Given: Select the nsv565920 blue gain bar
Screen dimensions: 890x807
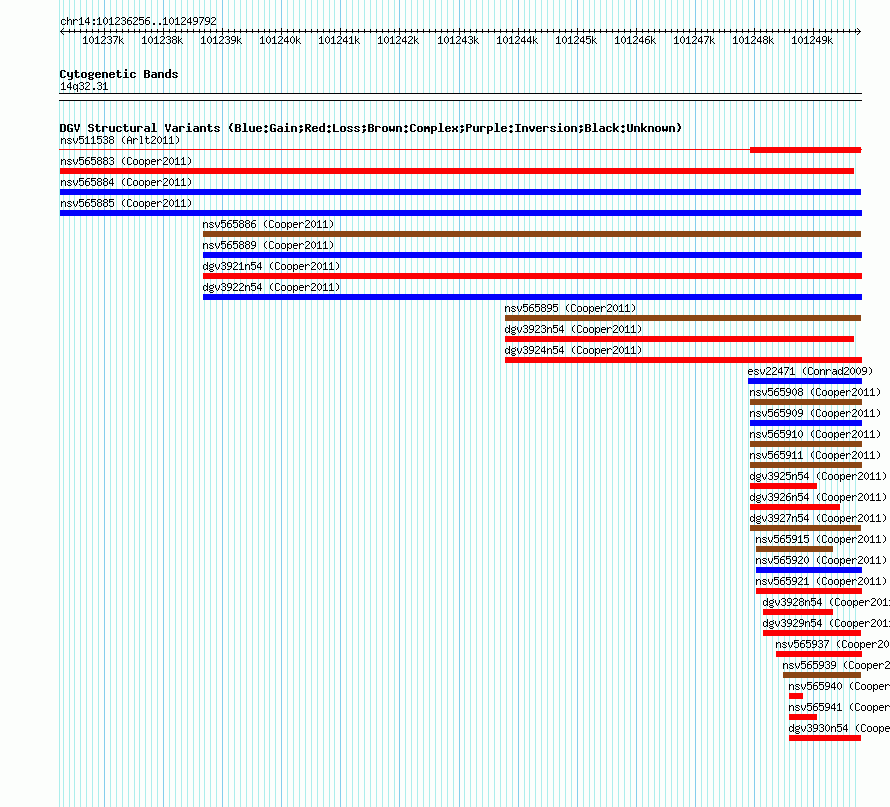Looking at the screenshot, I should [x=809, y=570].
